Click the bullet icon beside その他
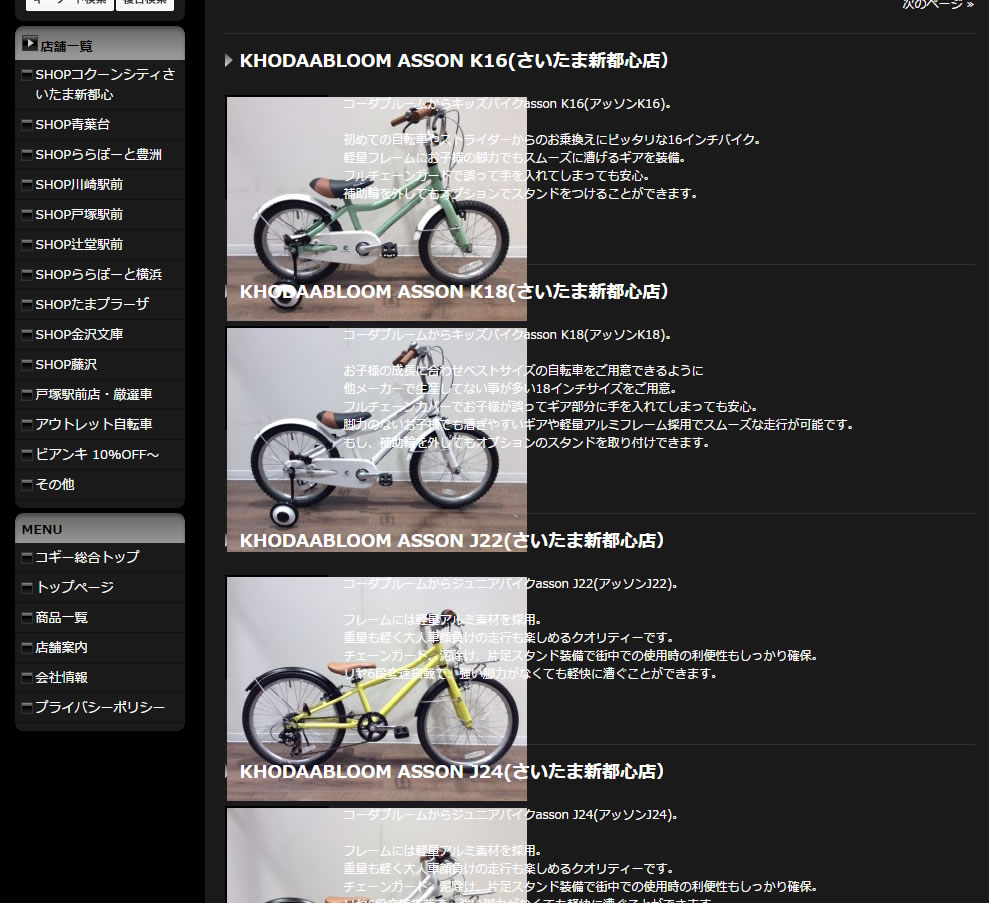989x903 pixels. pyautogui.click(x=27, y=484)
